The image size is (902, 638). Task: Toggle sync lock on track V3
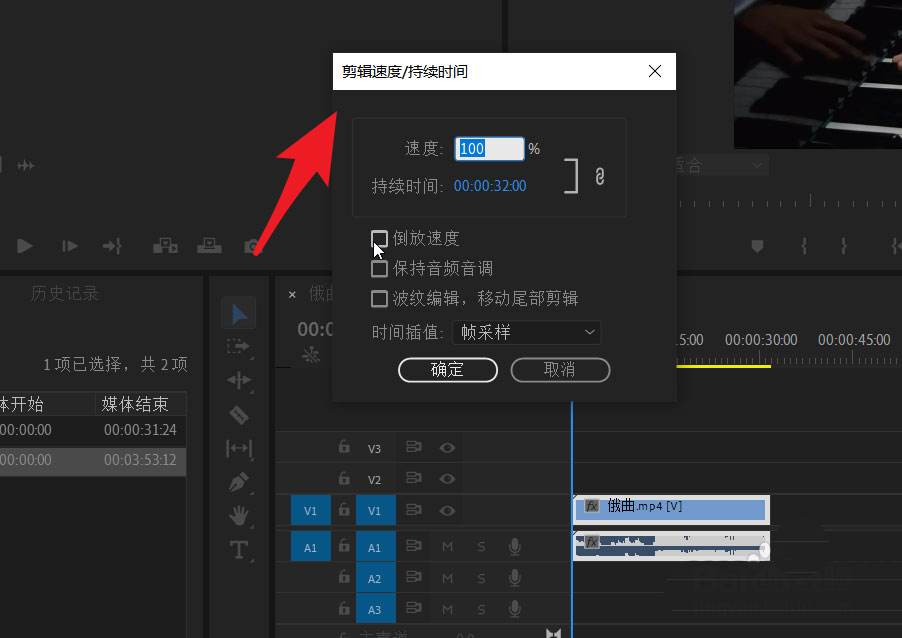tap(414, 447)
